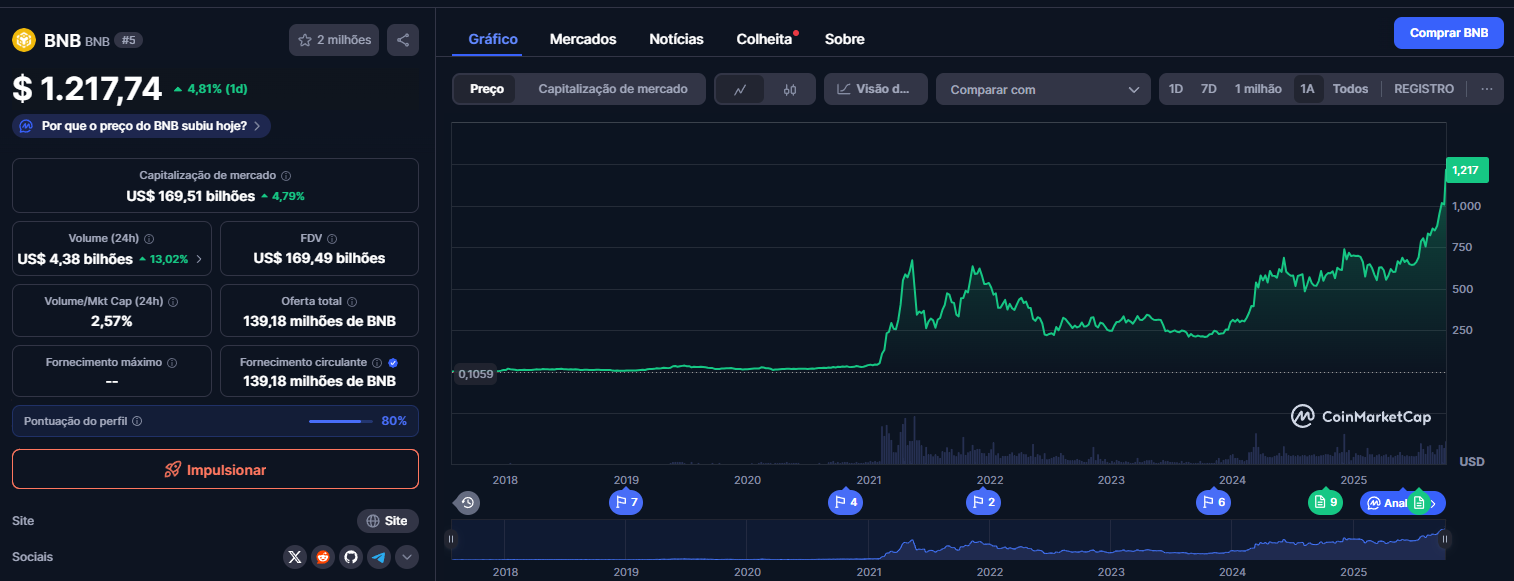Viewport: 1514px width, 581px height.
Task: Open the Comparar com dropdown
Action: pos(1043,89)
